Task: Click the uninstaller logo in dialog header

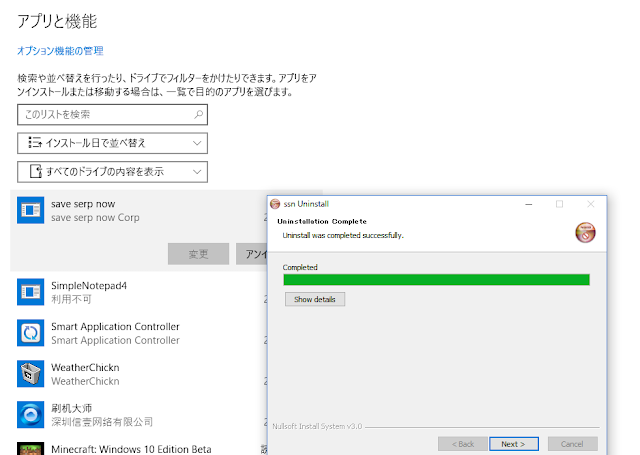Action: coord(585,233)
